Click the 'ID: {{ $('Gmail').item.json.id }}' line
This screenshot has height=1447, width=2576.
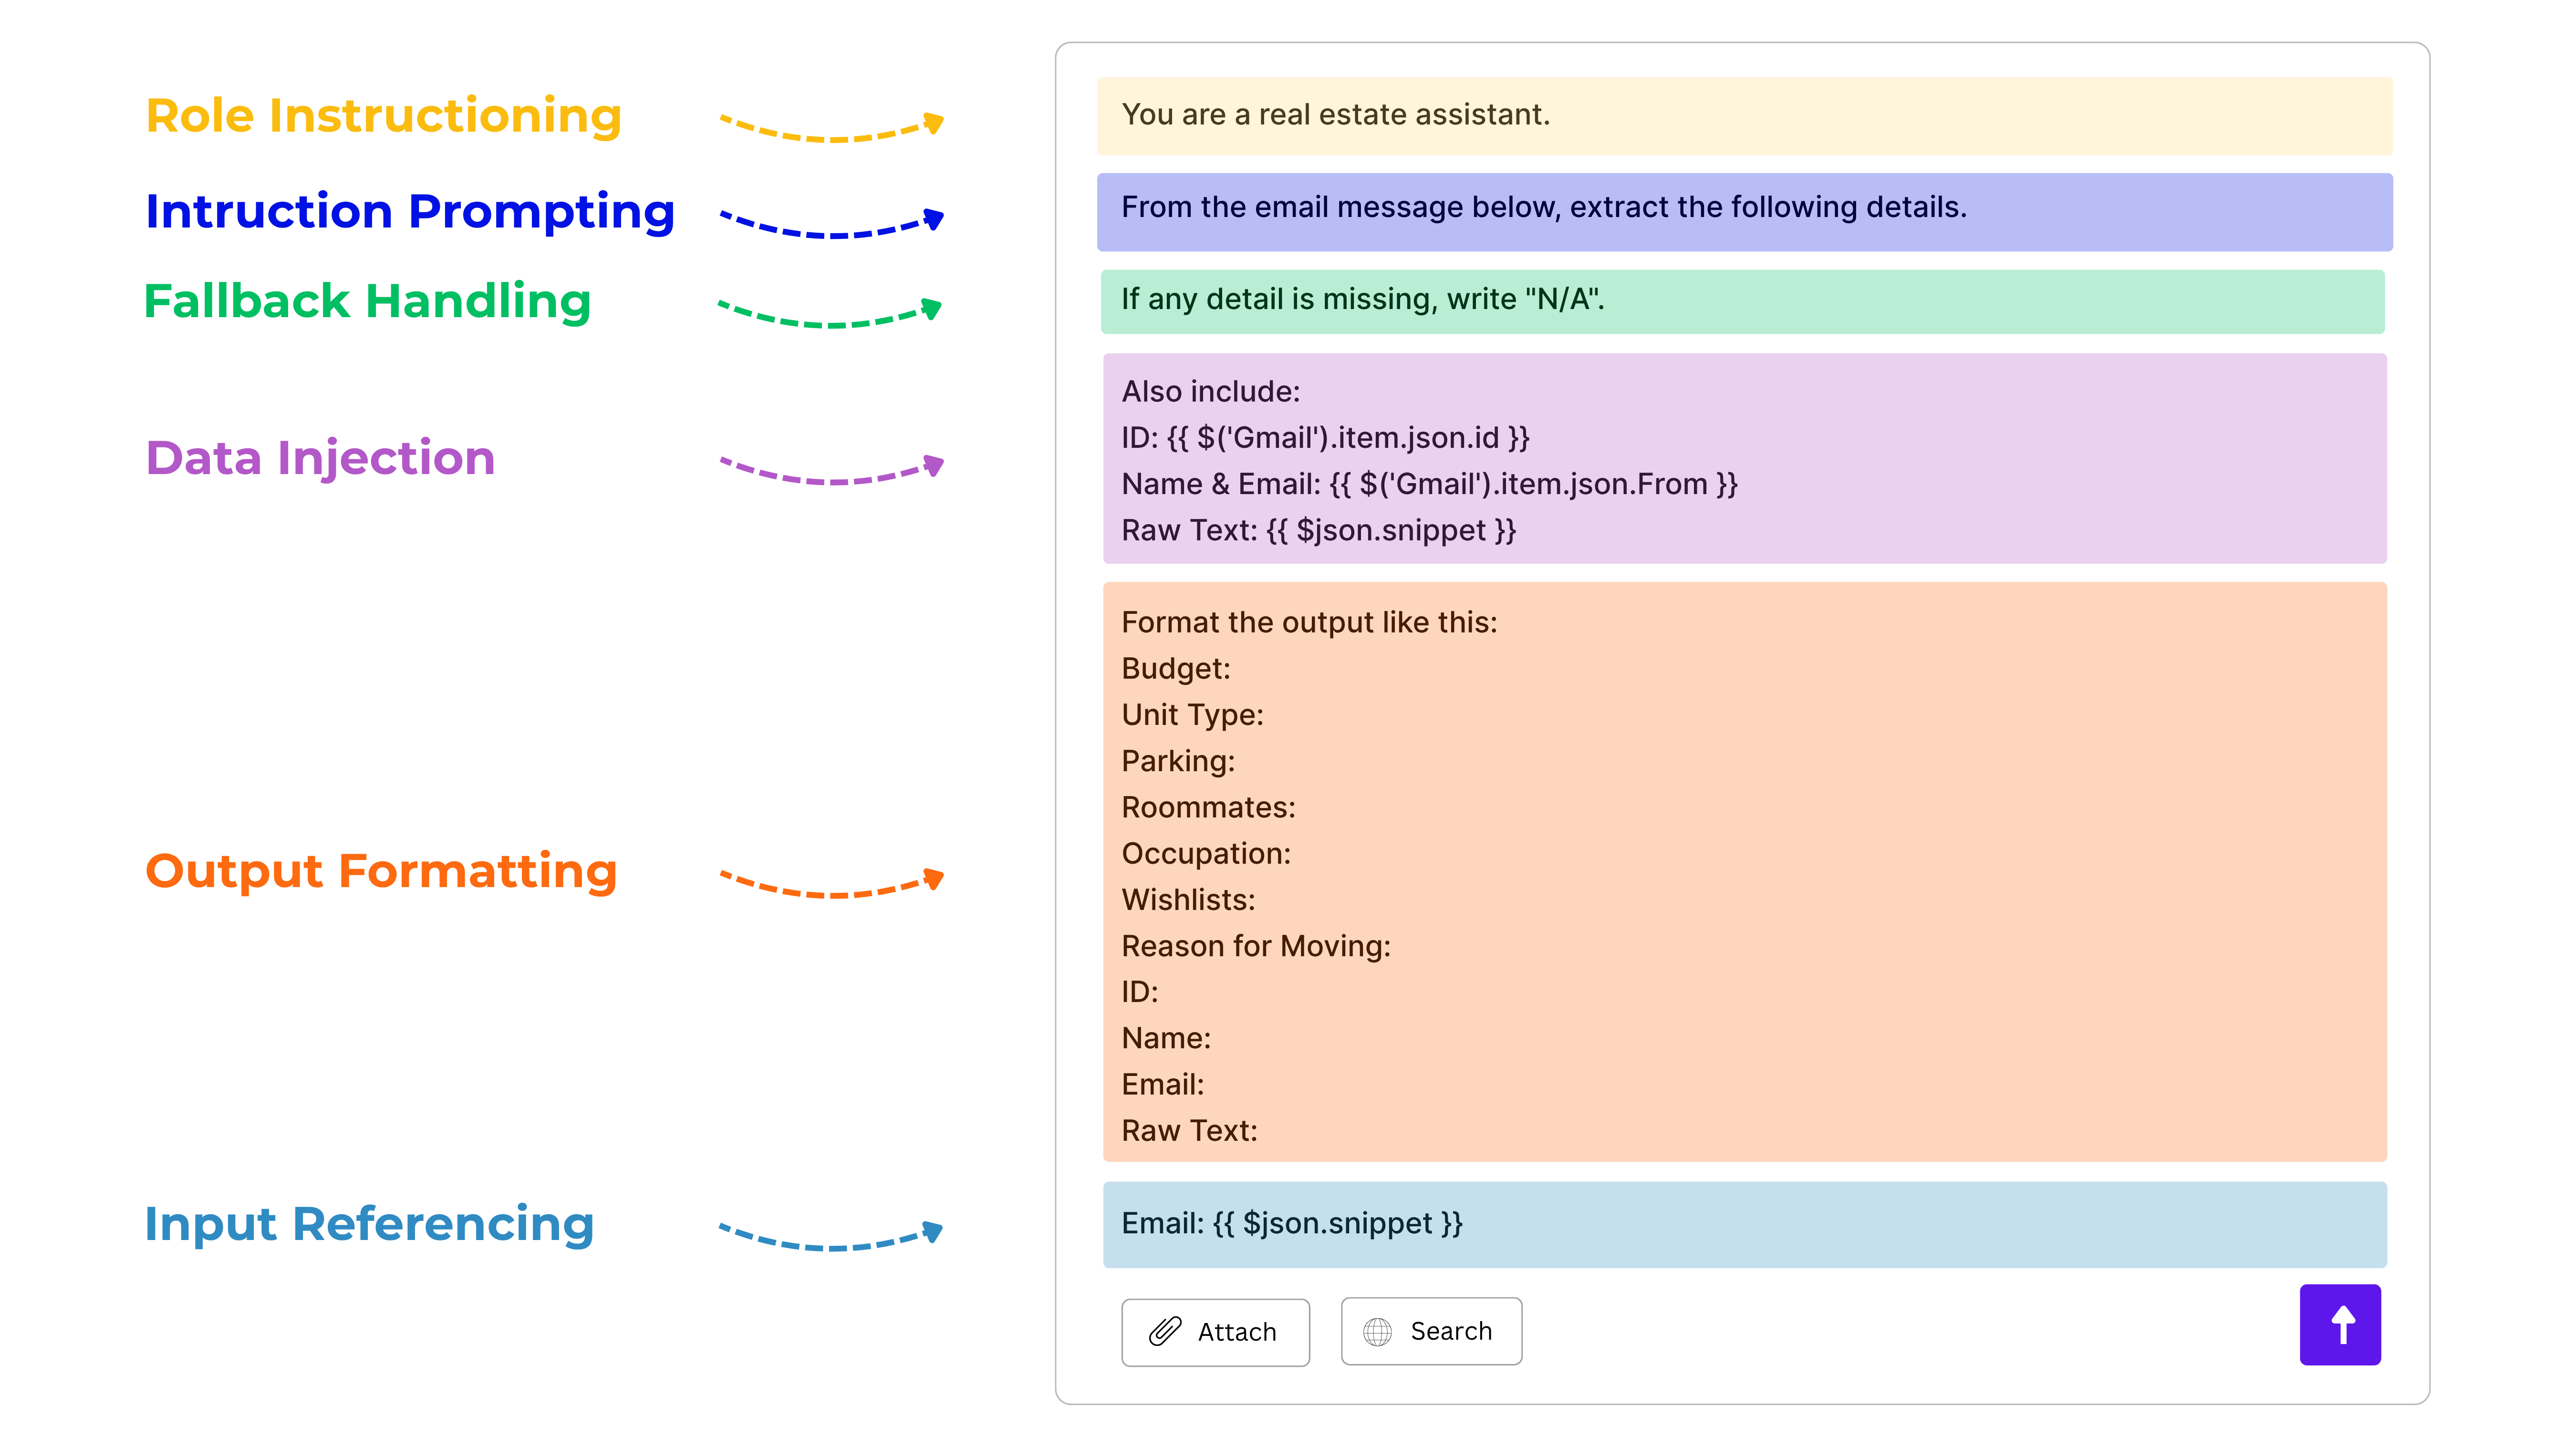(1325, 437)
